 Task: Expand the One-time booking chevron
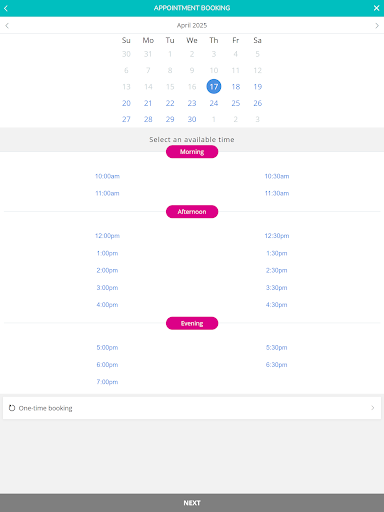(373, 408)
